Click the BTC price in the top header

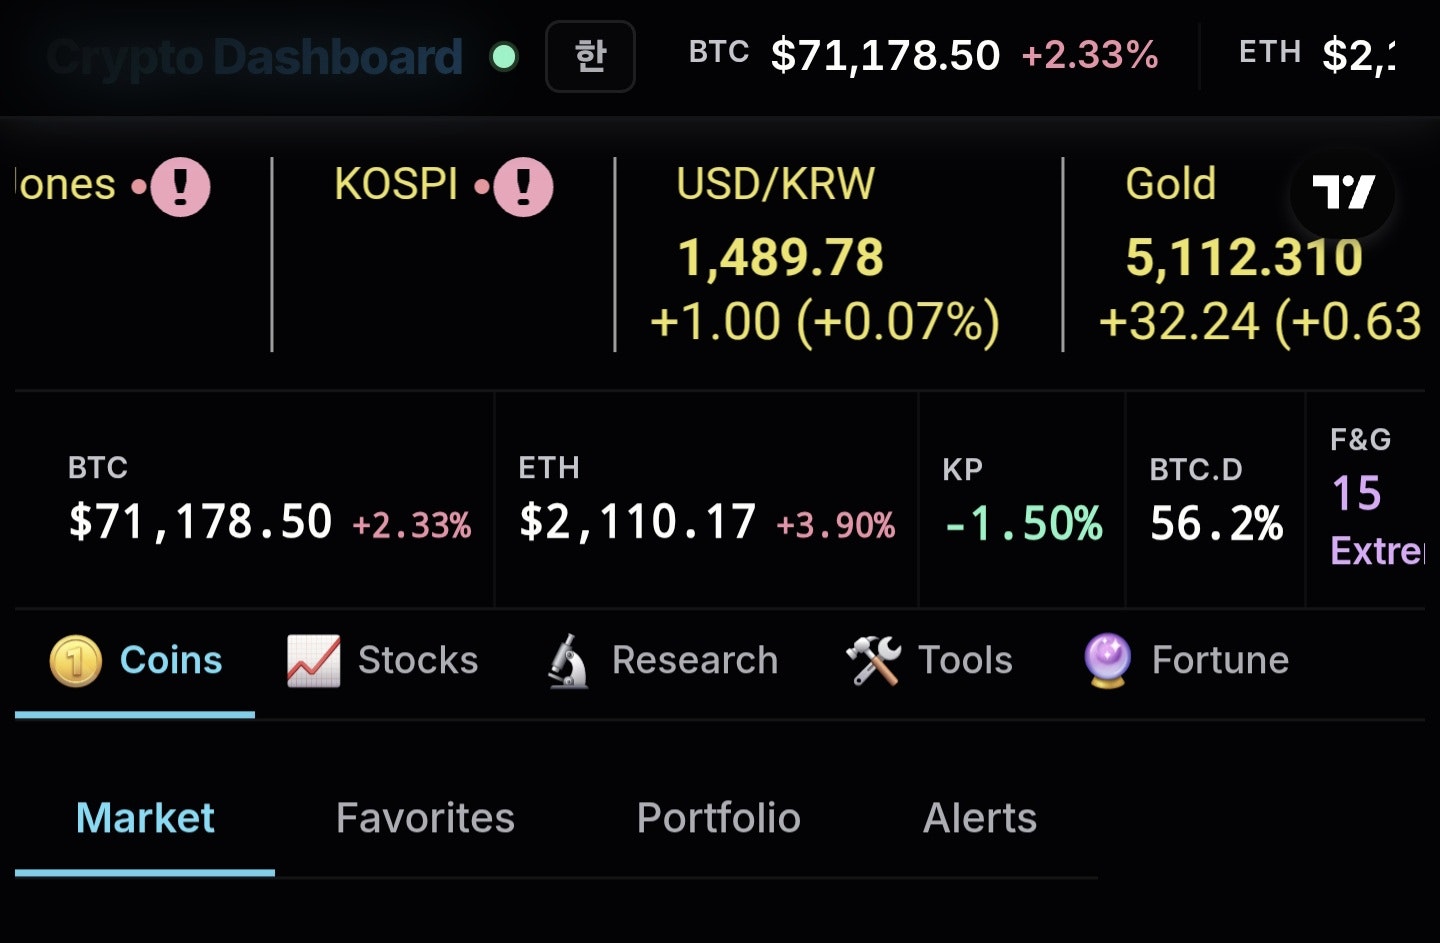coord(884,55)
